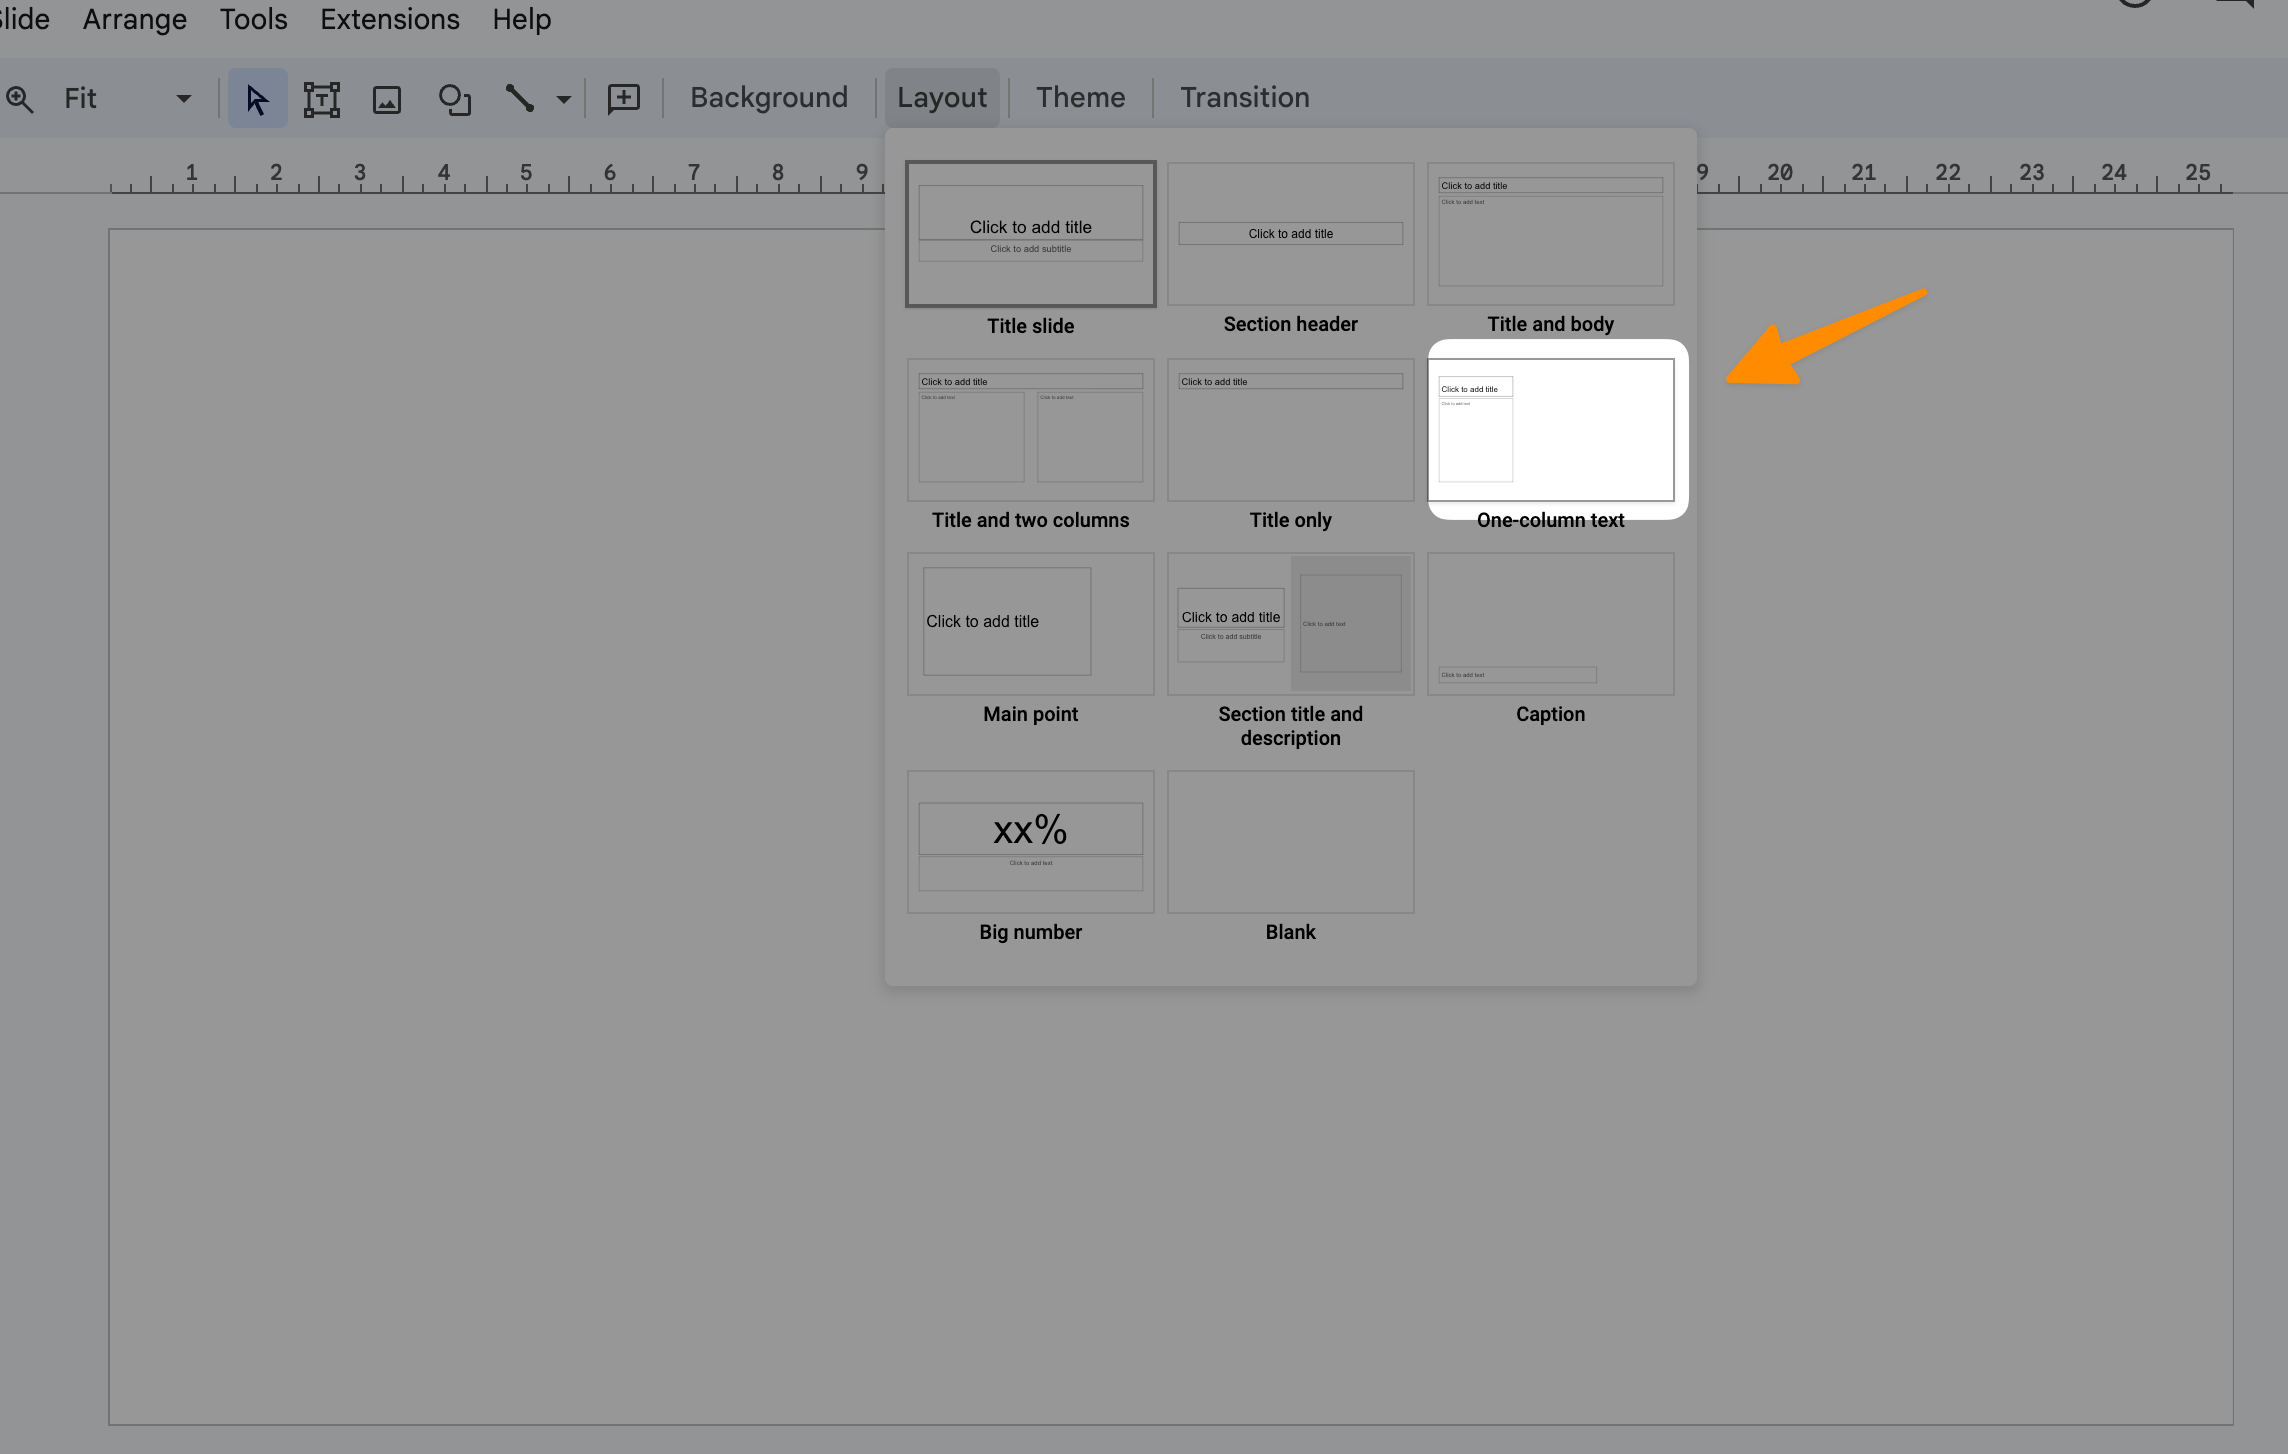2288x1454 pixels.
Task: Select the text box tool
Action: pos(320,95)
